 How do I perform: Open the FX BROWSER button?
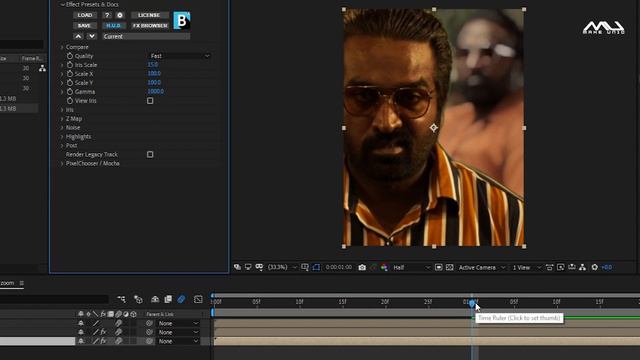(150, 25)
